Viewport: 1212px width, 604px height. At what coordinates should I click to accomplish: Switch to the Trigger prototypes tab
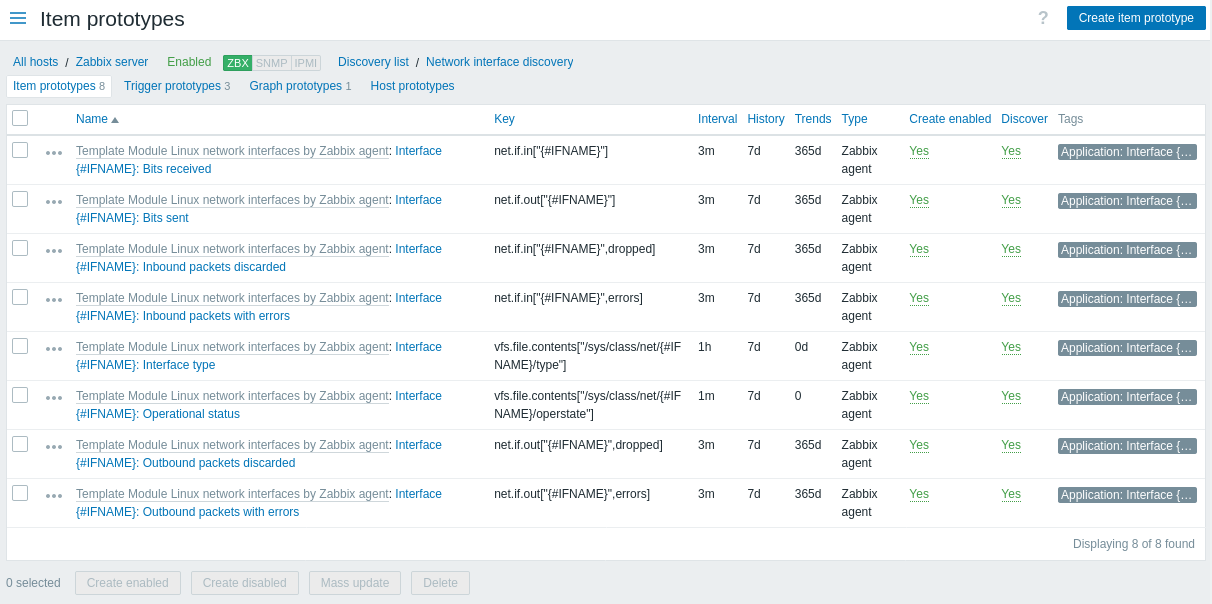[x=177, y=86]
